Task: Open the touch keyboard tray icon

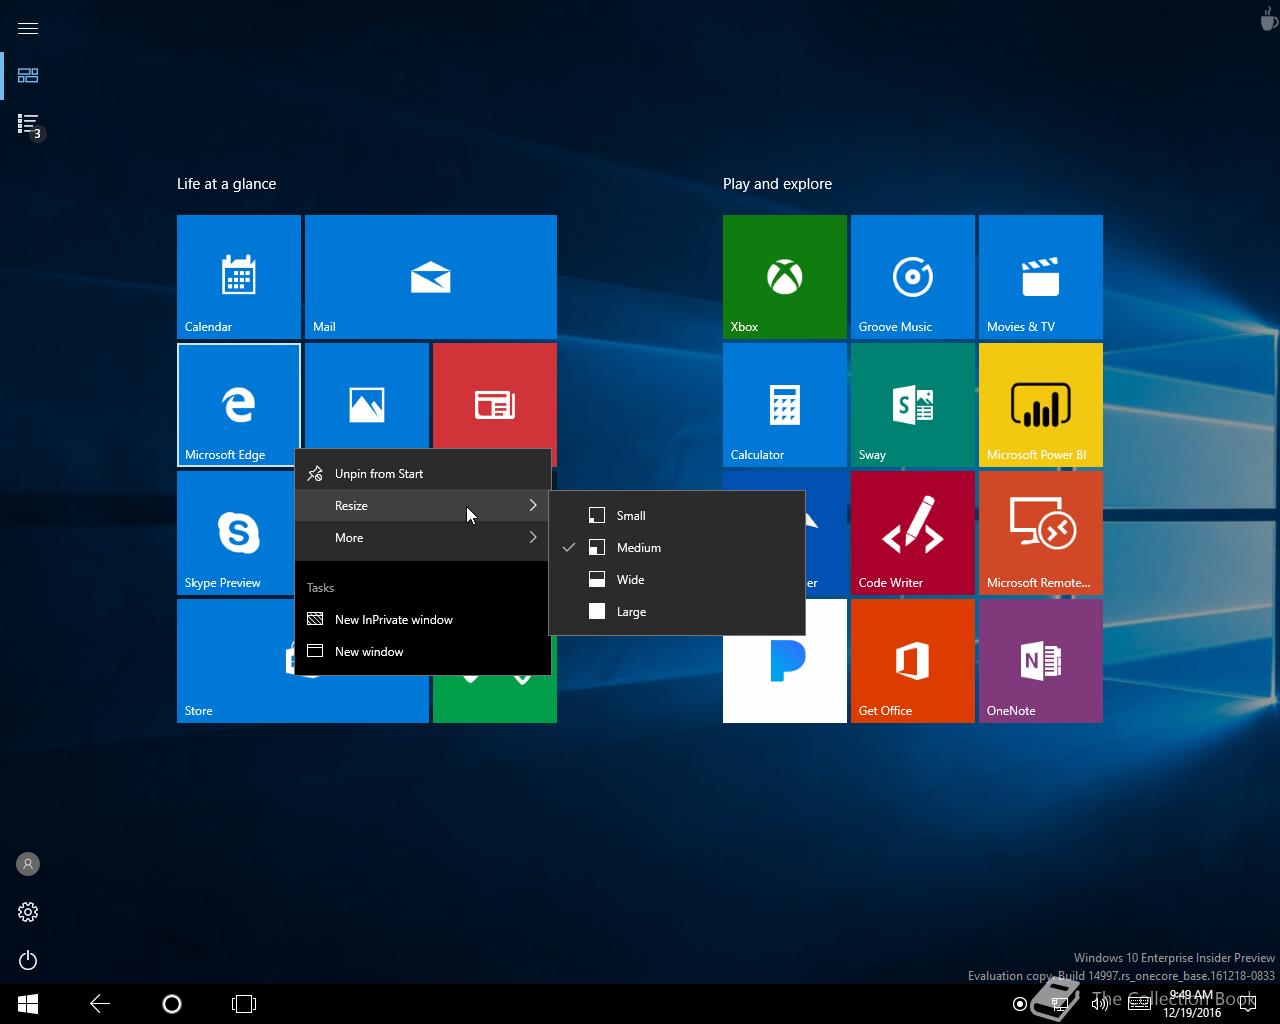Action: 1139,1004
